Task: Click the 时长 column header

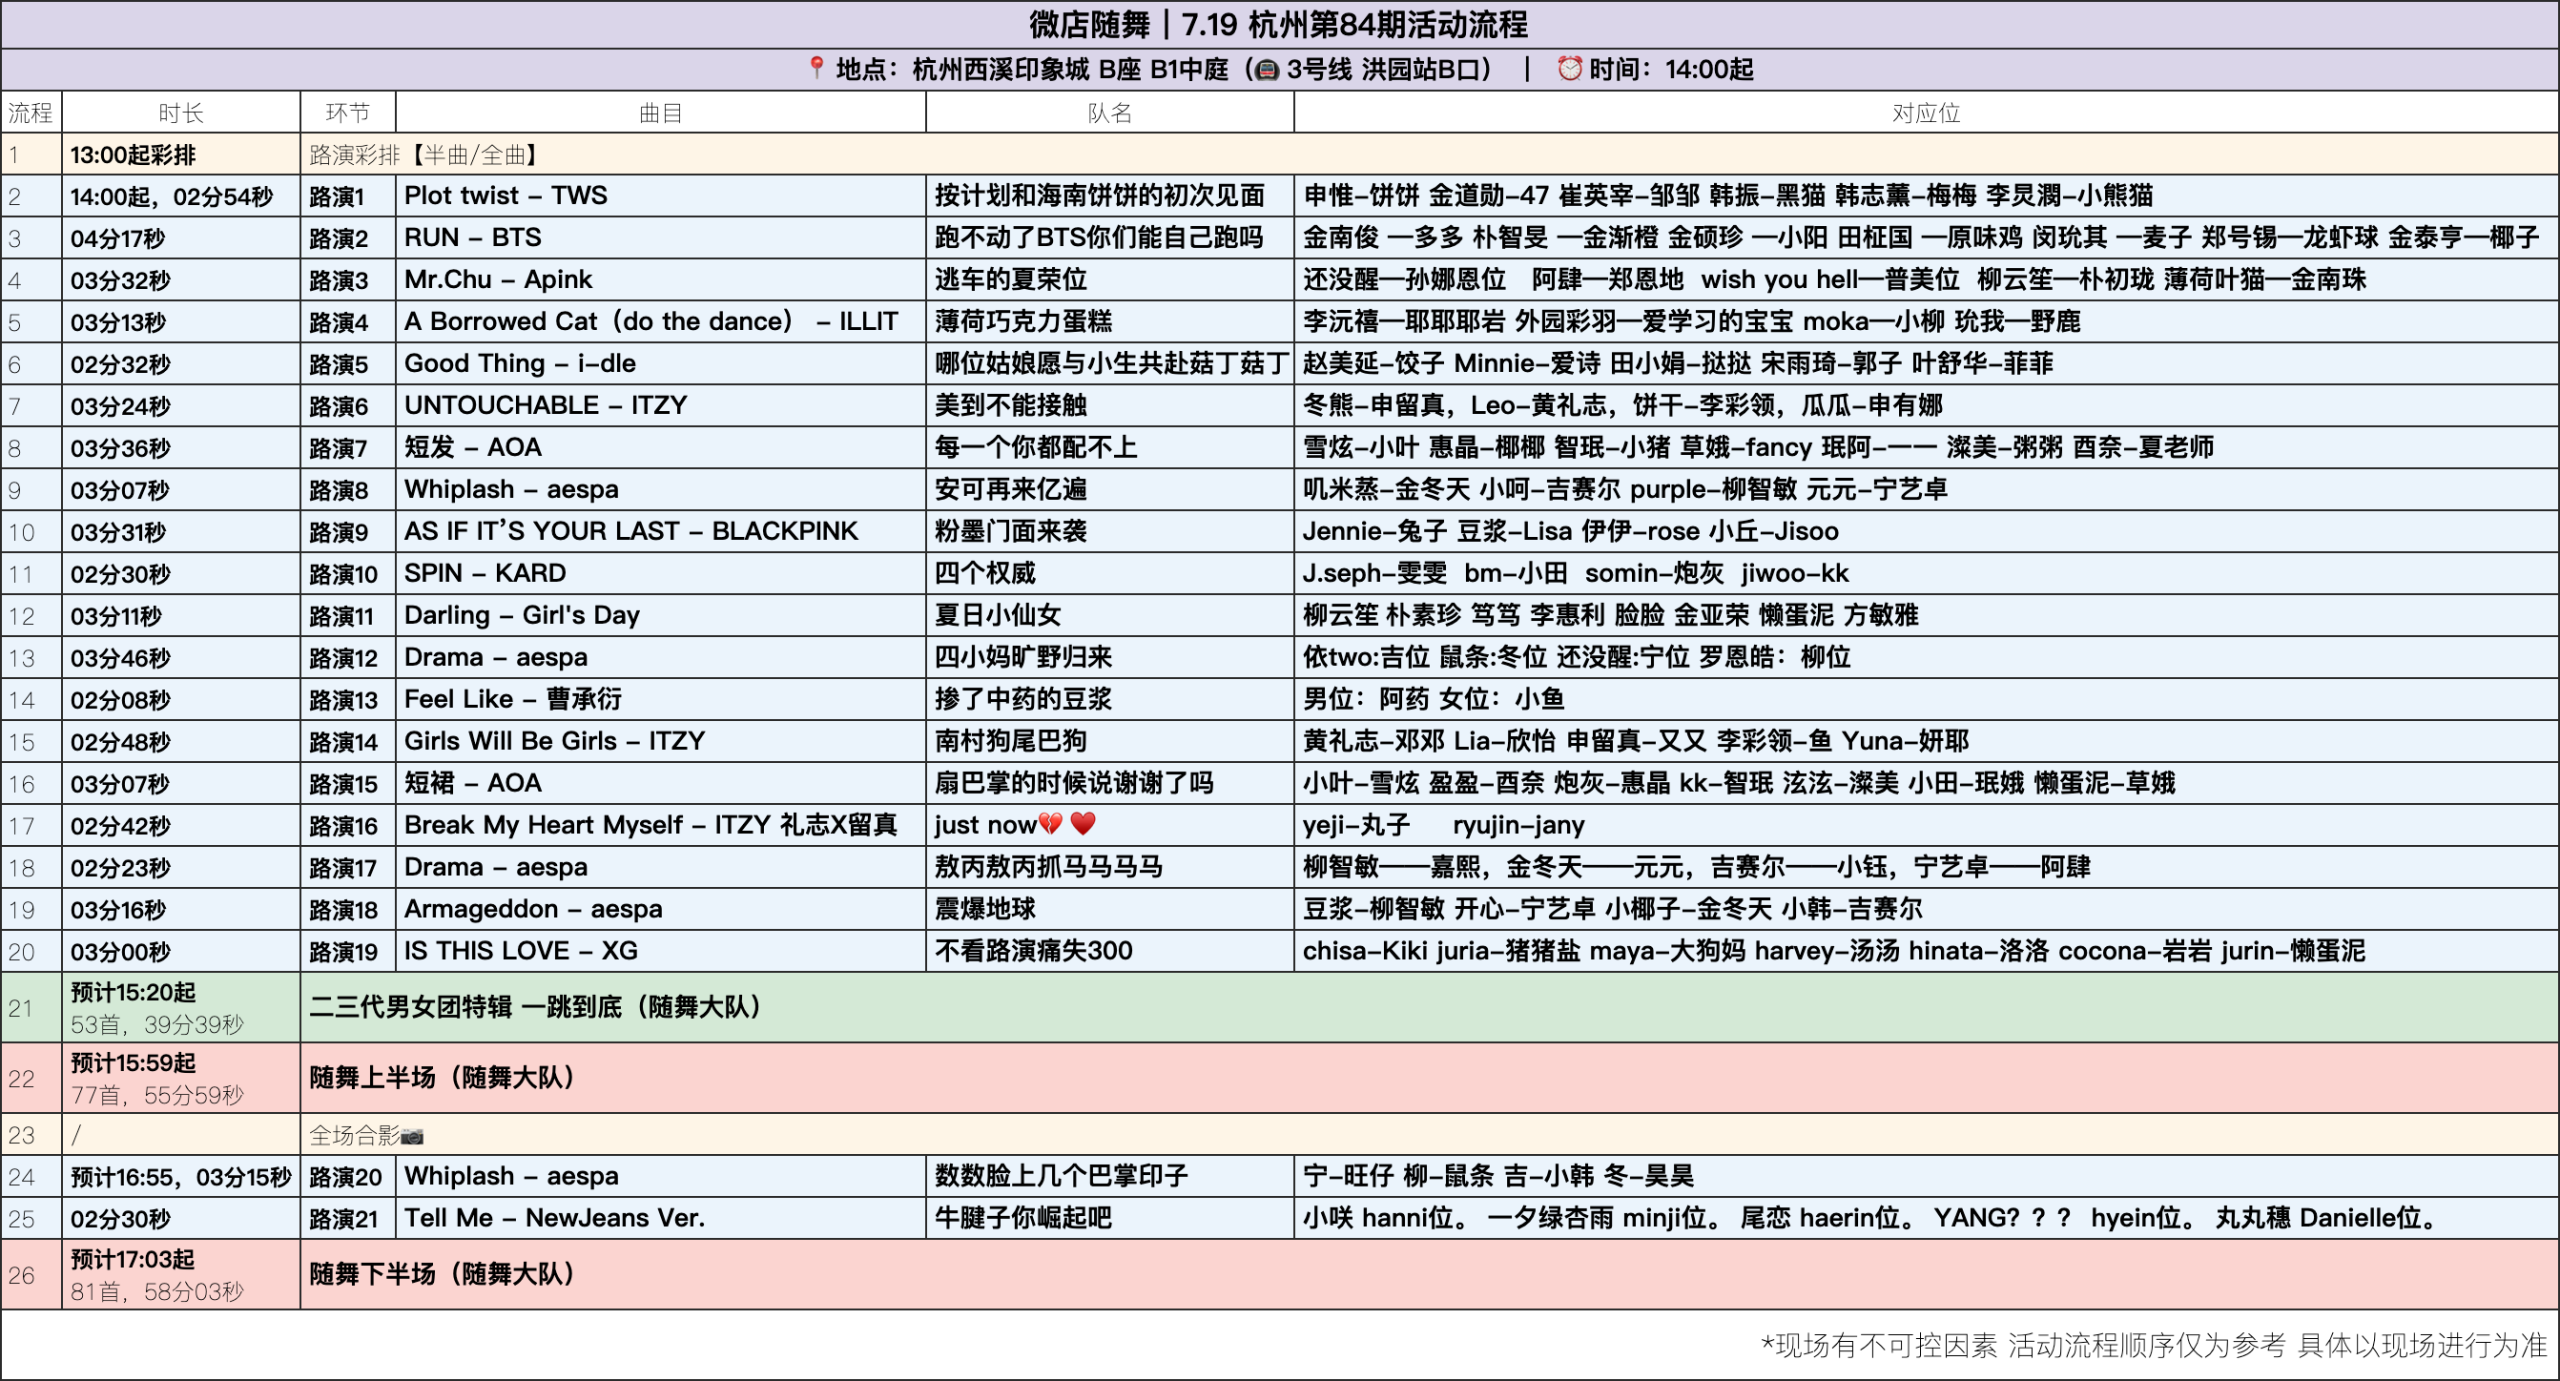Action: point(181,112)
